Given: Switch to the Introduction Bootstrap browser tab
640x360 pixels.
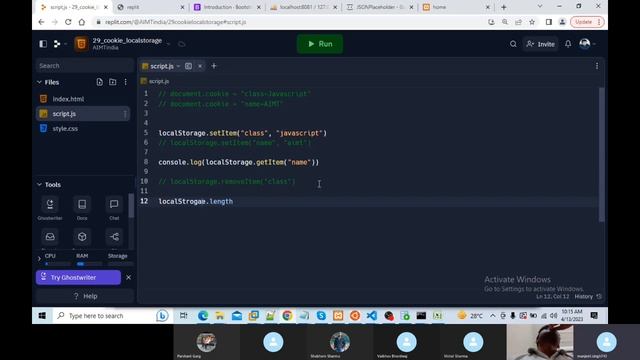Looking at the screenshot, I should [227, 7].
